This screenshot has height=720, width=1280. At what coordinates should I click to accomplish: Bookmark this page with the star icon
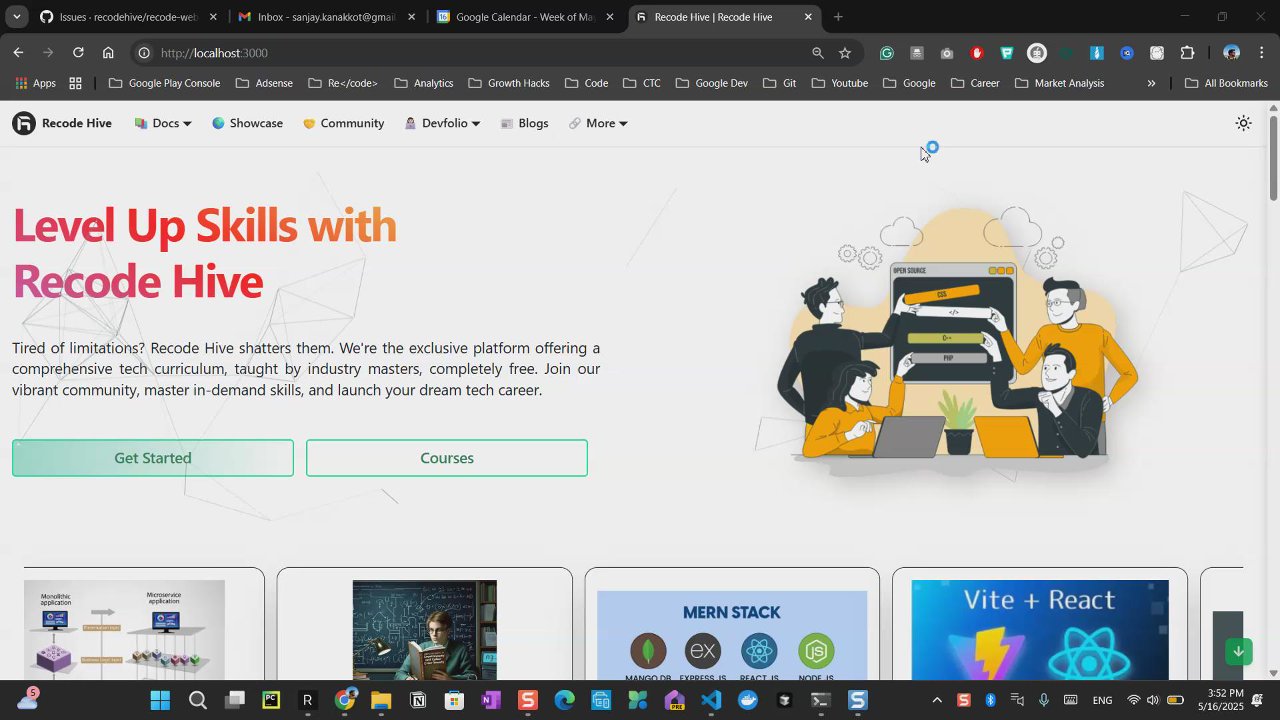click(x=845, y=53)
